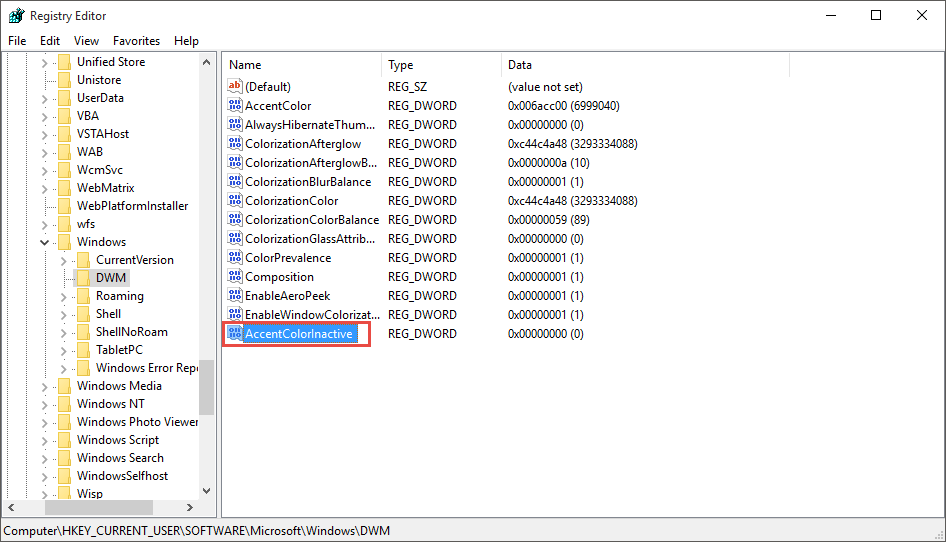
Task: Click the WebMatrix folder icon
Action: pyautogui.click(x=65, y=188)
